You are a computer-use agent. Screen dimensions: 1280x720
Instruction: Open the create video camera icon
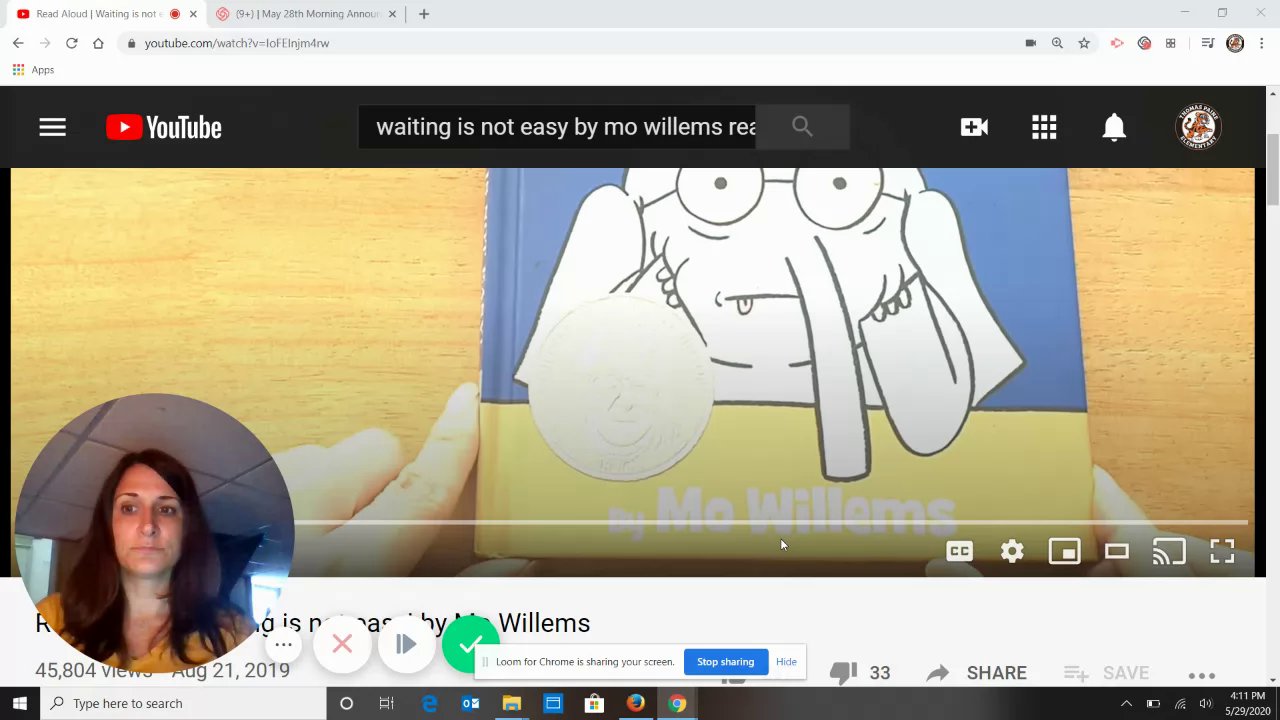coord(974,127)
